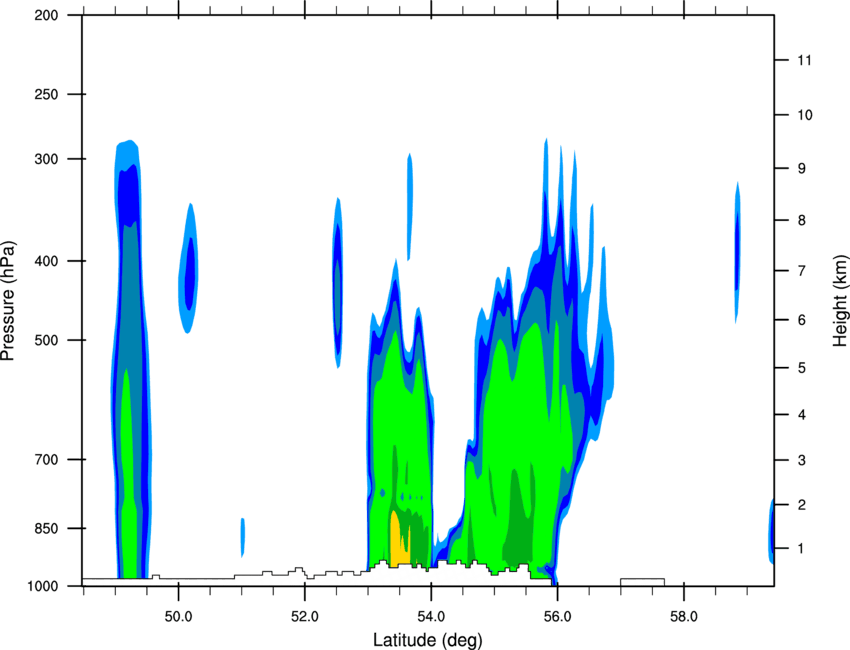
Task: Select the 250 pressure tick label
Action: [46, 94]
